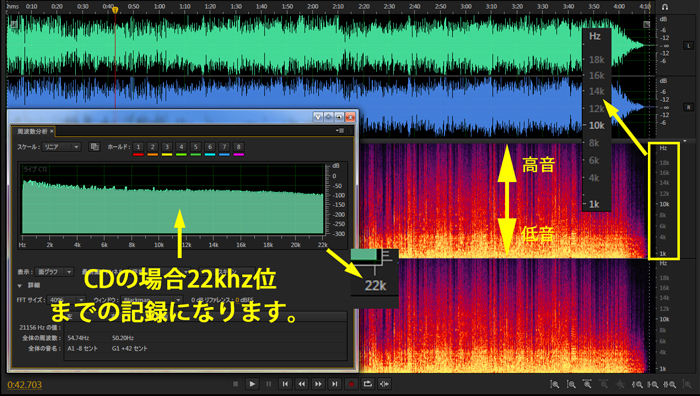
Task: Click Zoom to Selection icon
Action: 670,384
